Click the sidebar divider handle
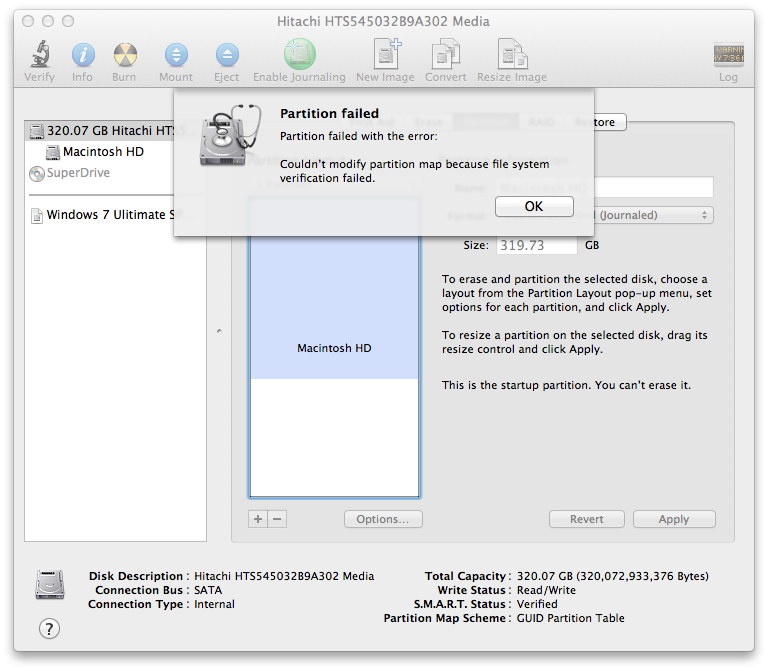768x671 pixels. click(219, 331)
